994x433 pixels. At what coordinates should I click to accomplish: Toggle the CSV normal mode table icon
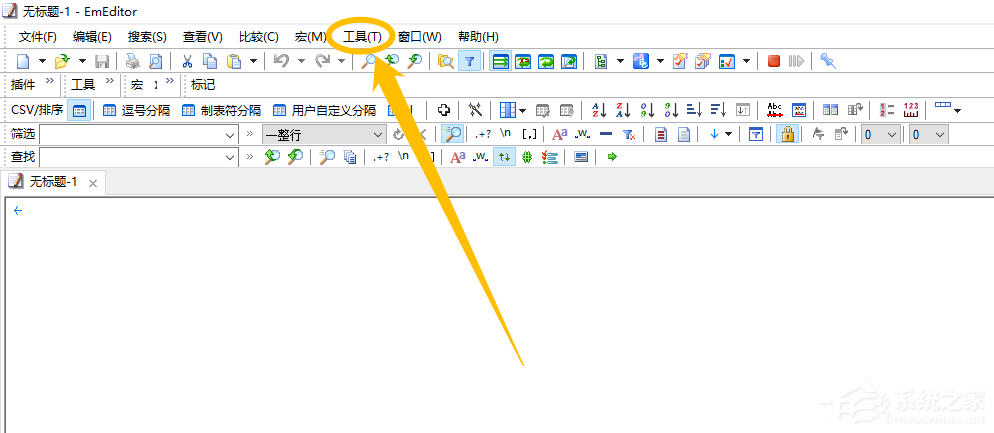coord(79,110)
